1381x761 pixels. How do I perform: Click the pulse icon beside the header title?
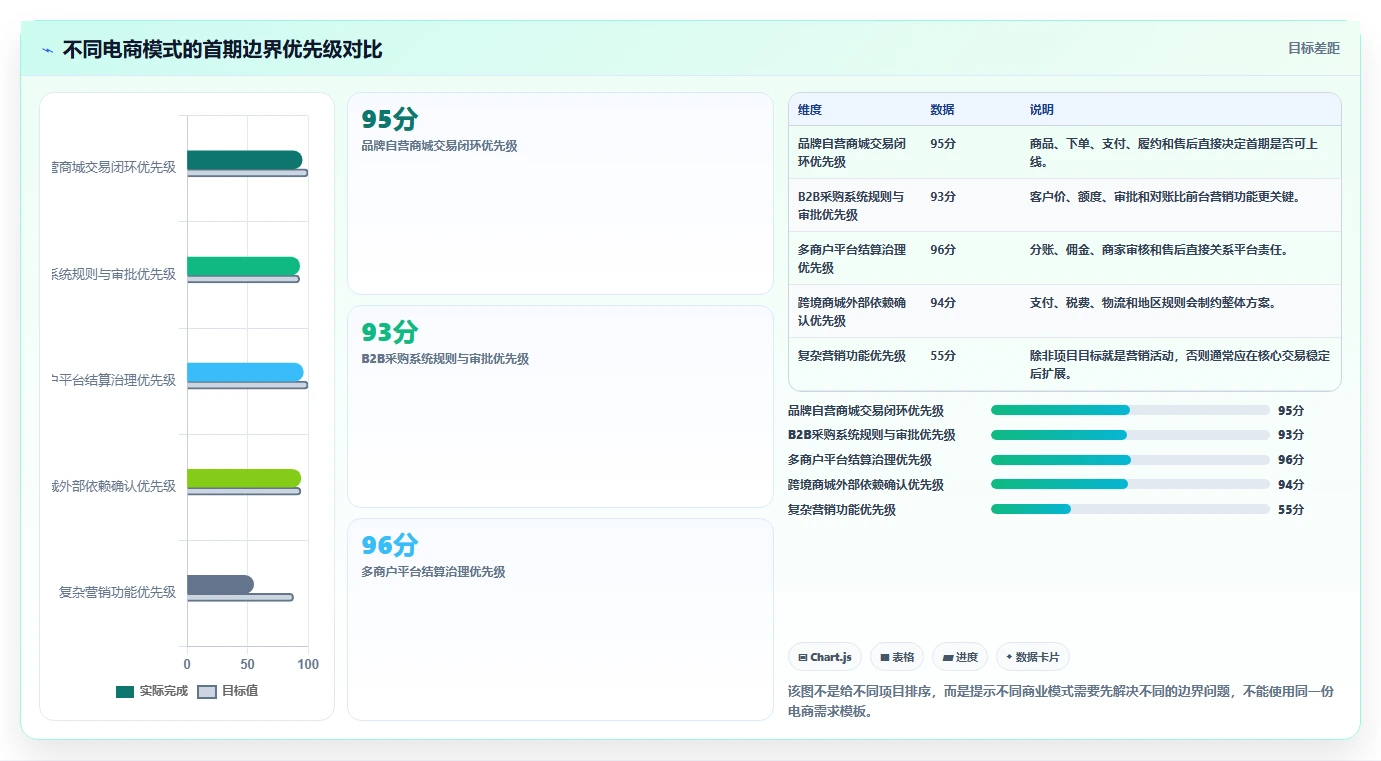click(x=47, y=50)
